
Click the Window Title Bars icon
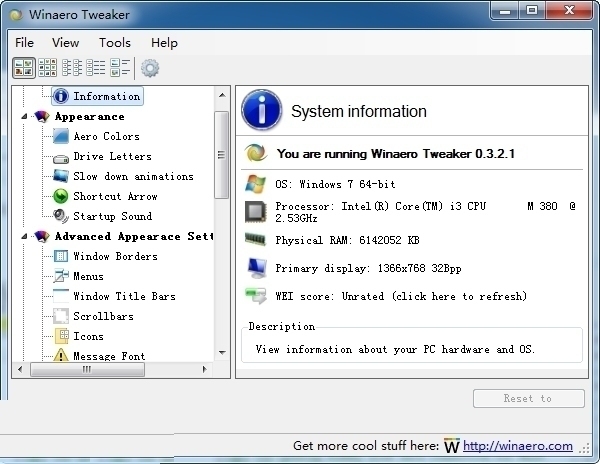tap(61, 296)
